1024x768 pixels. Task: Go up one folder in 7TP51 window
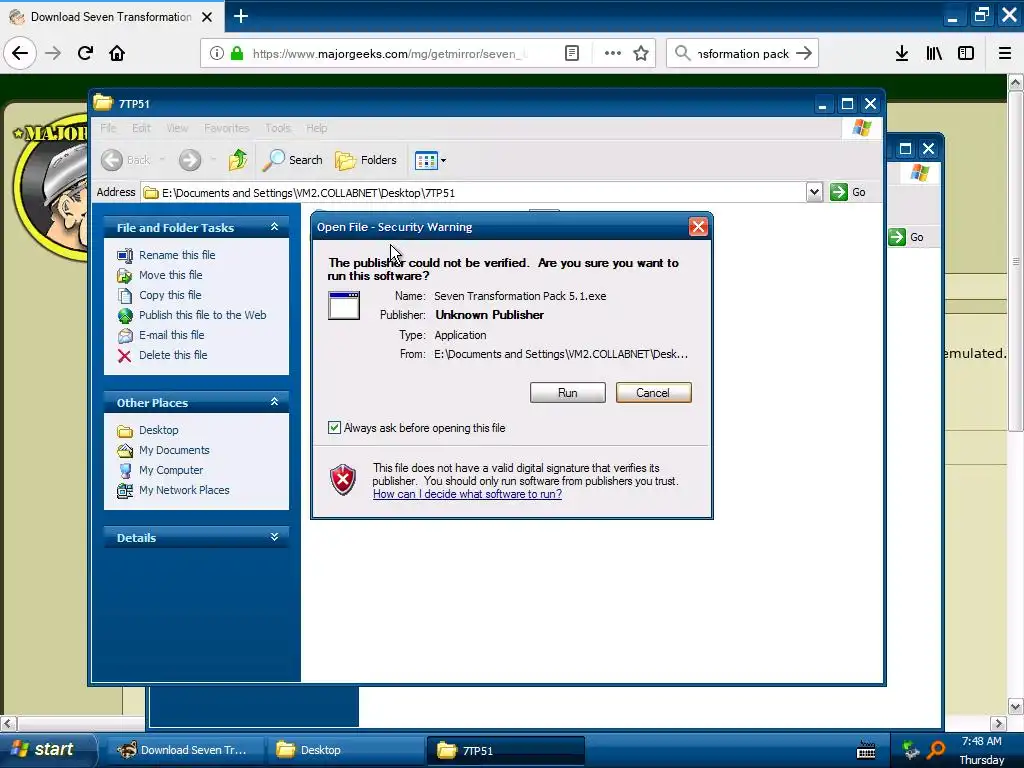point(238,160)
